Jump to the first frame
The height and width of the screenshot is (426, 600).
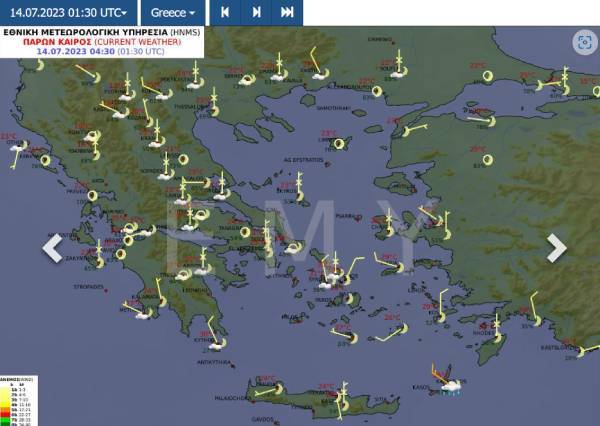pyautogui.click(x=224, y=12)
